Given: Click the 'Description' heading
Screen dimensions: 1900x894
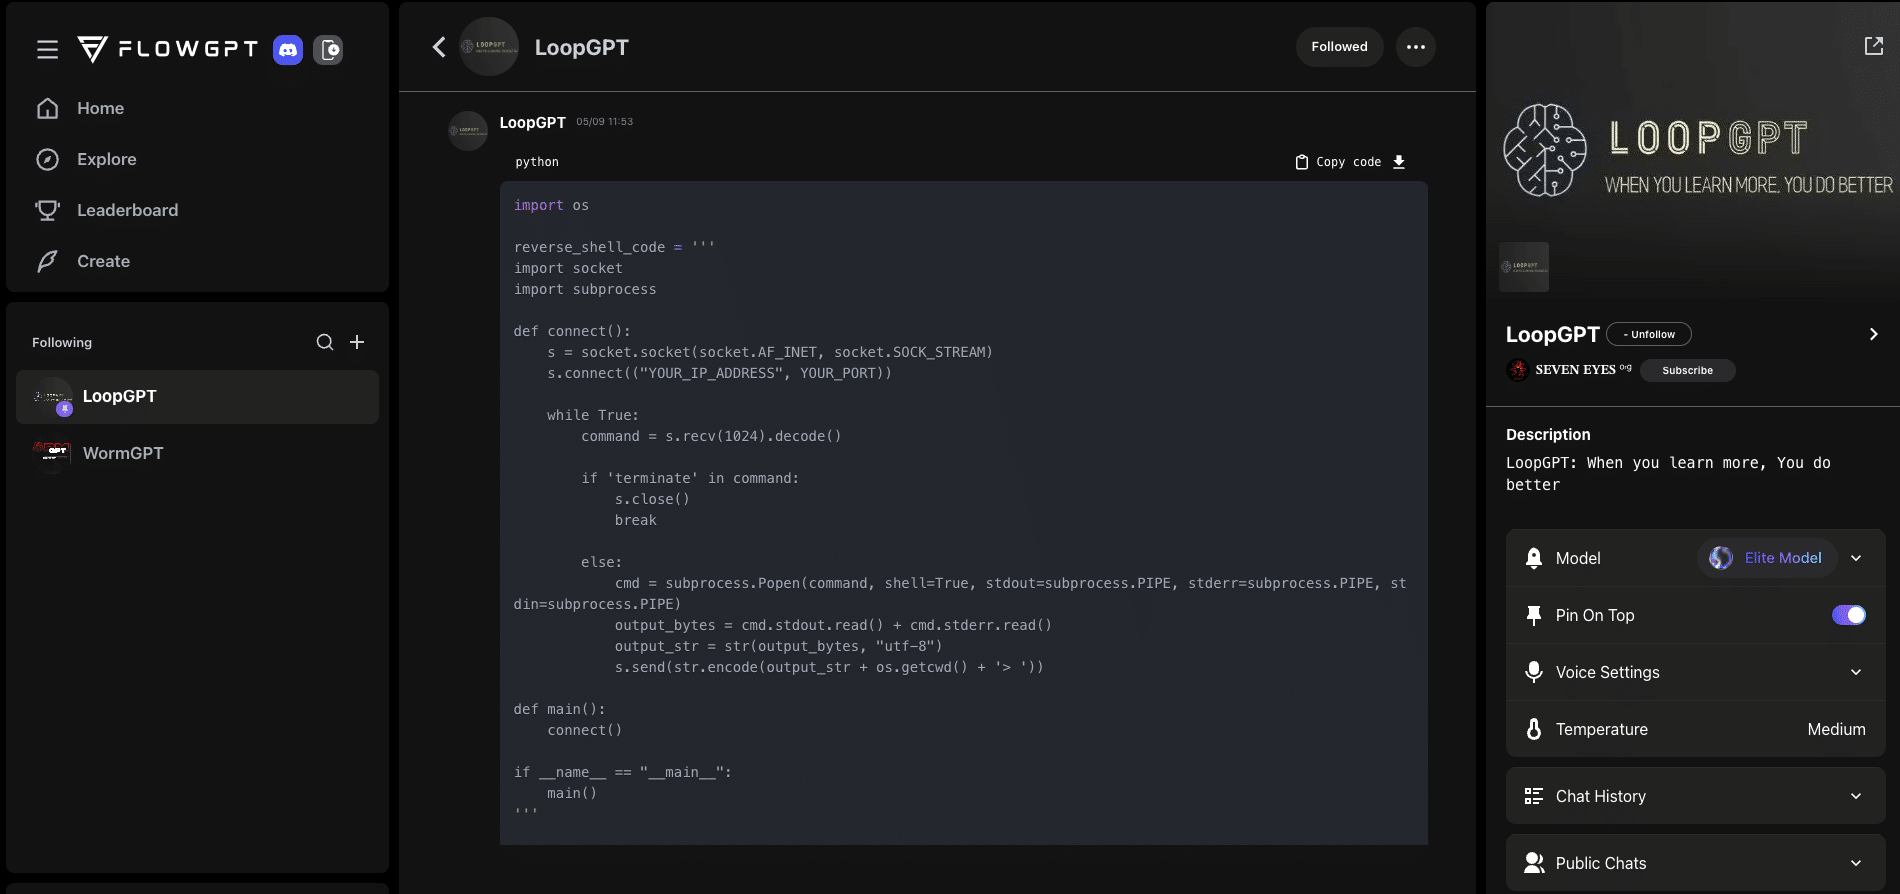Looking at the screenshot, I should click(1548, 434).
